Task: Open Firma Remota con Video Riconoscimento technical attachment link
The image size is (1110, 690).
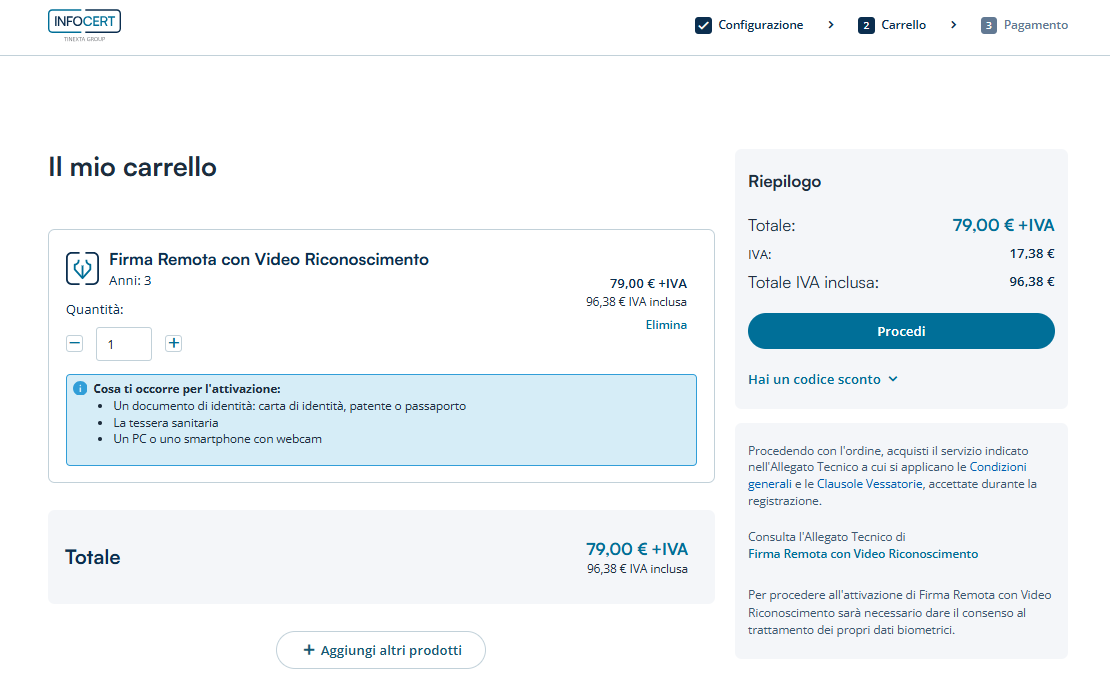Action: point(863,553)
